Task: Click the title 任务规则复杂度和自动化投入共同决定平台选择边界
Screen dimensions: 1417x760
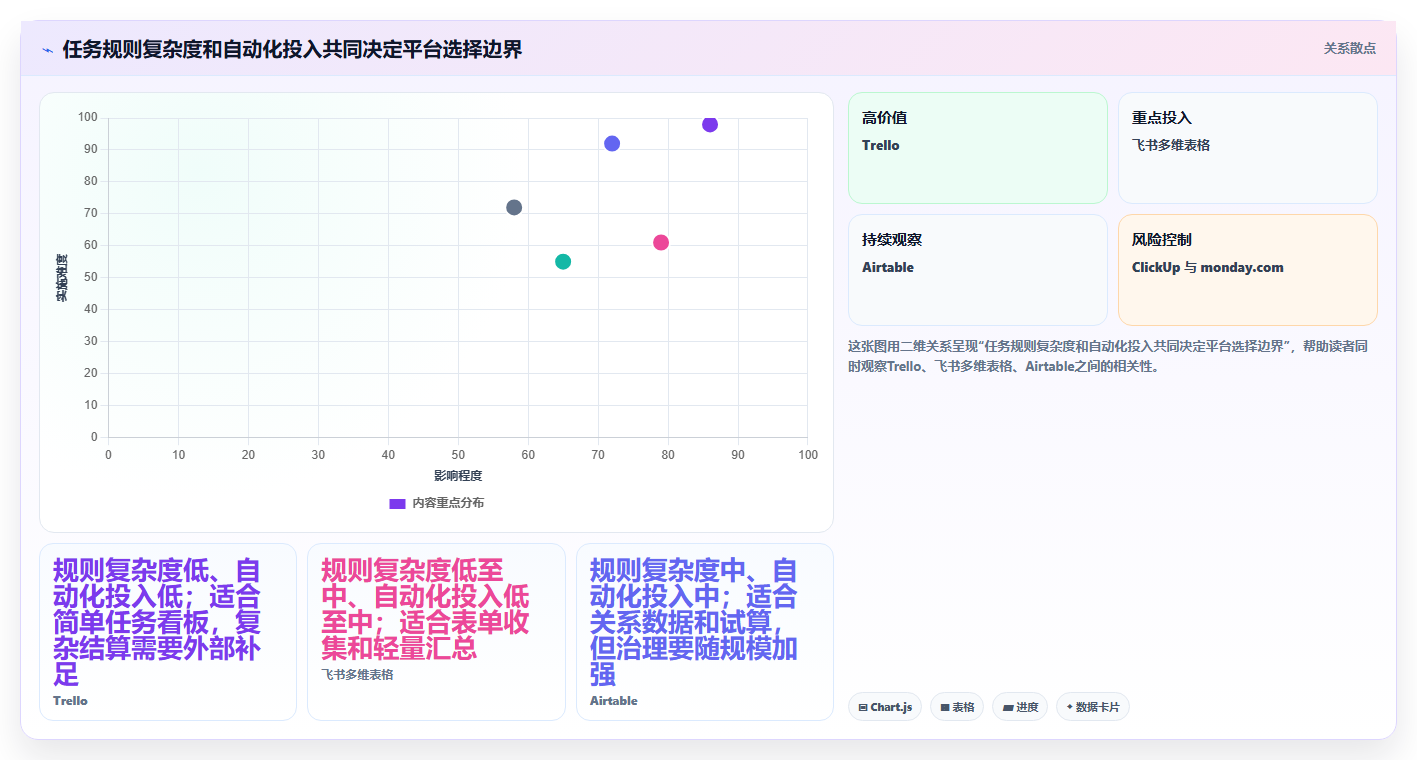Action: [x=292, y=49]
